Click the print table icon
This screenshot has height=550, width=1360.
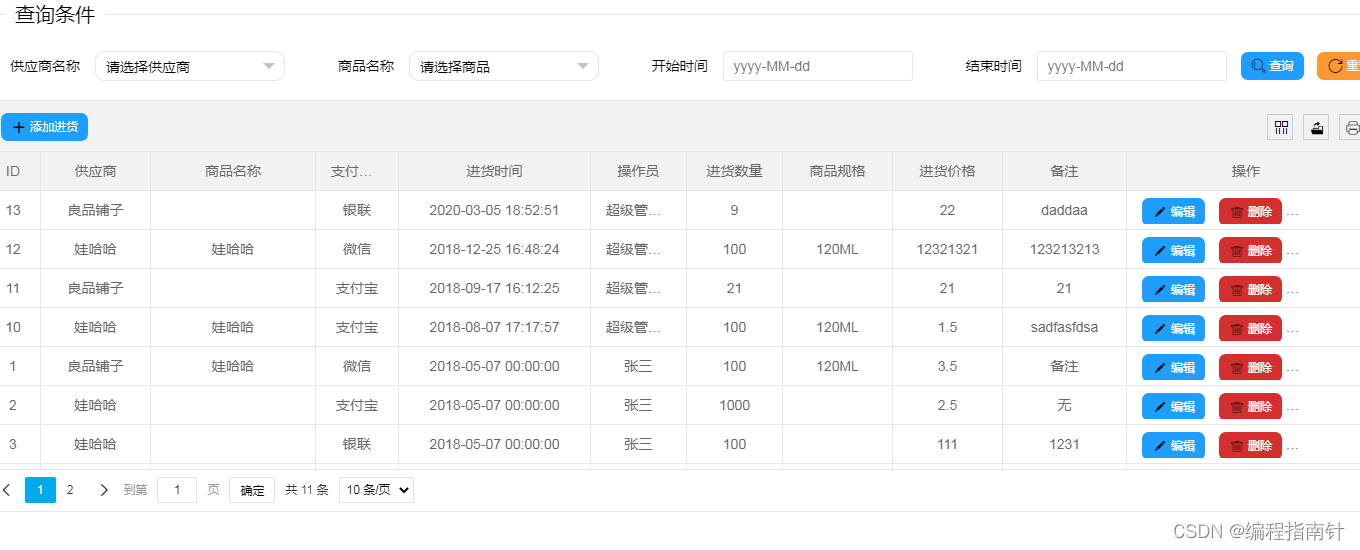pyautogui.click(x=1351, y=127)
